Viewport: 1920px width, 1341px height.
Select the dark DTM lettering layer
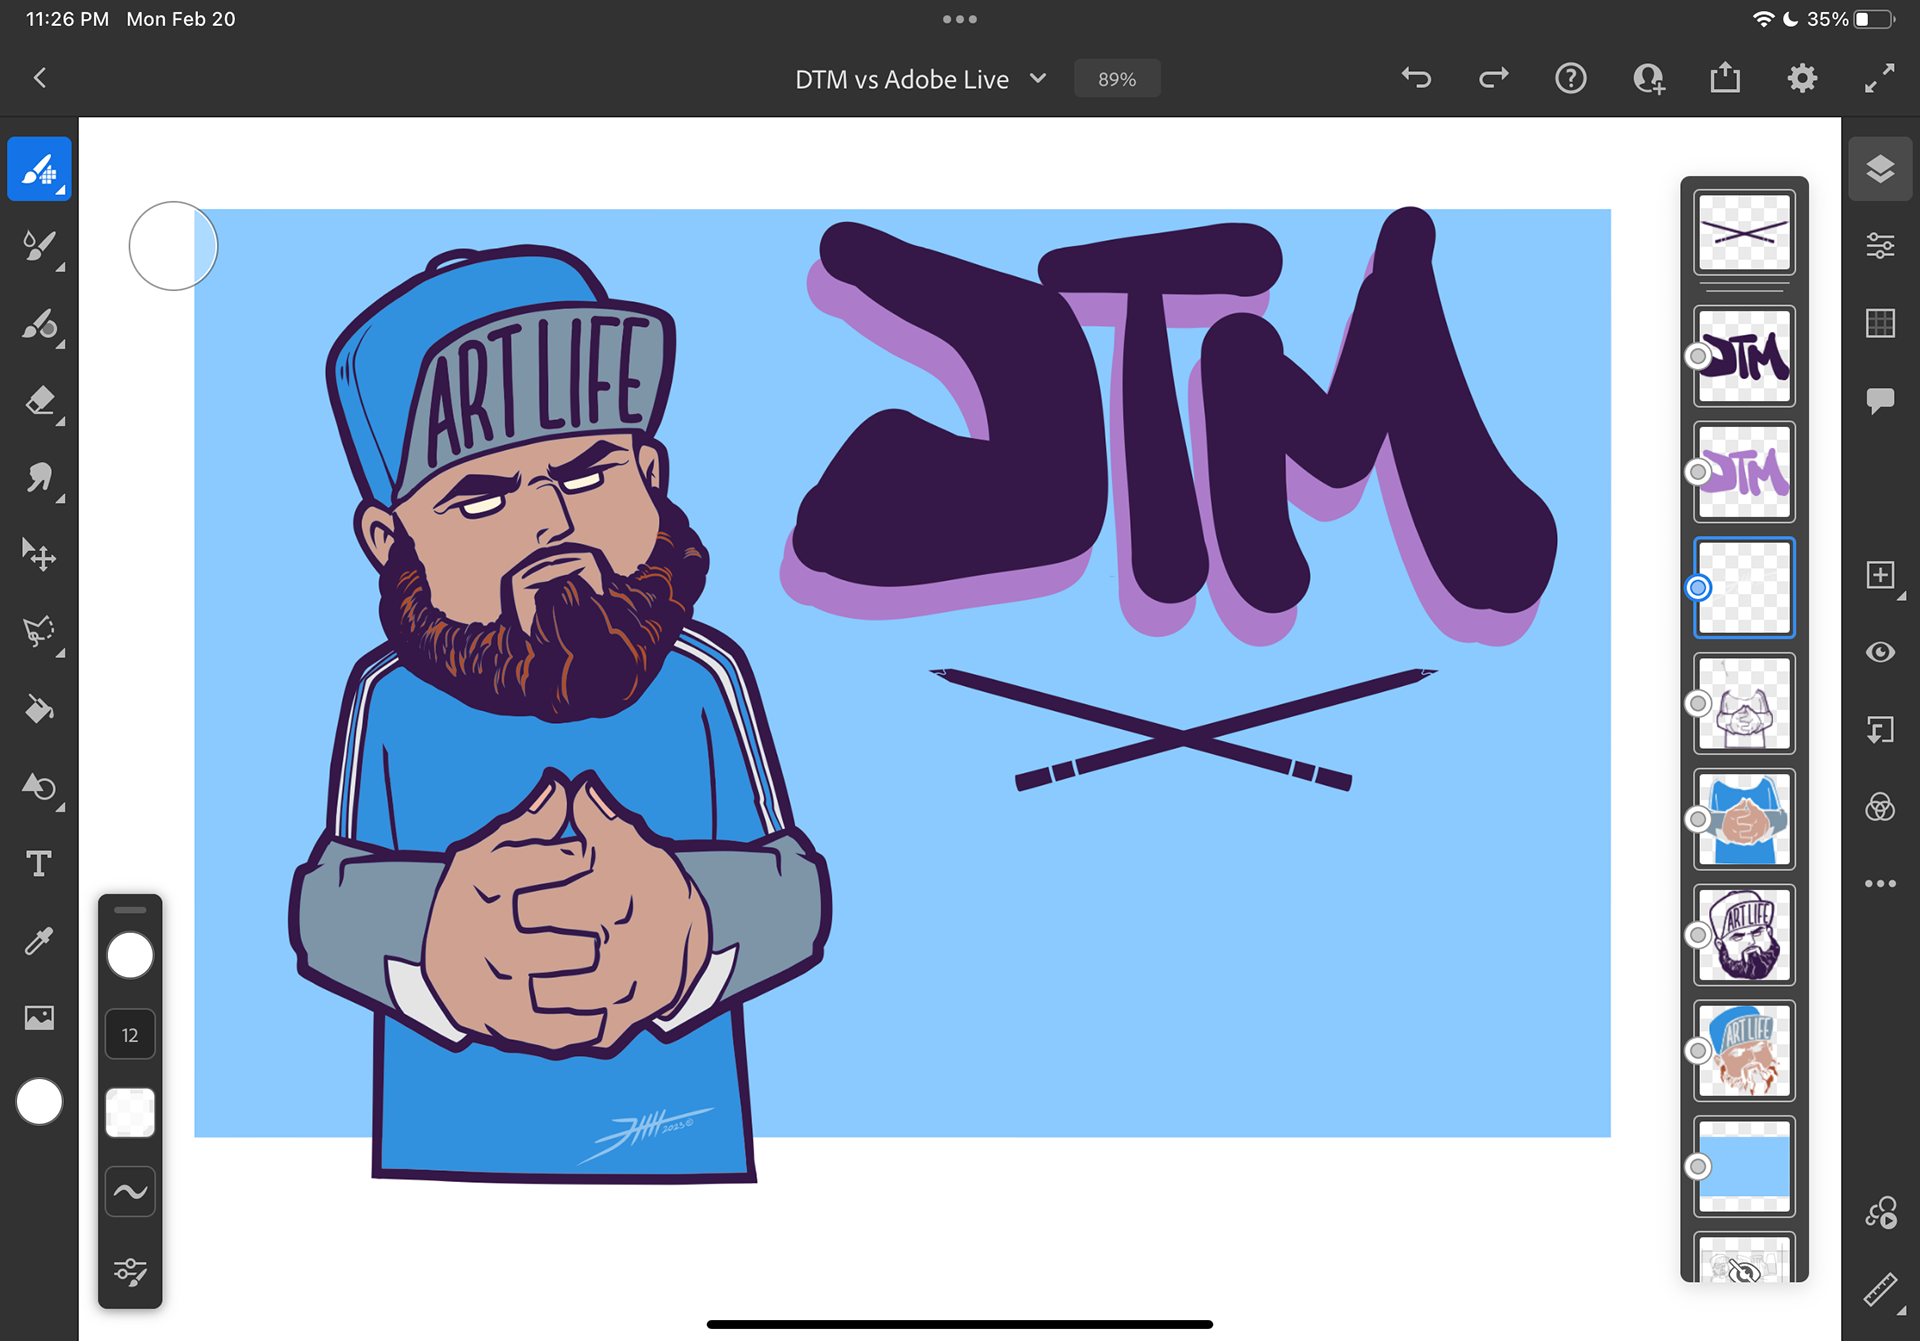click(1744, 356)
